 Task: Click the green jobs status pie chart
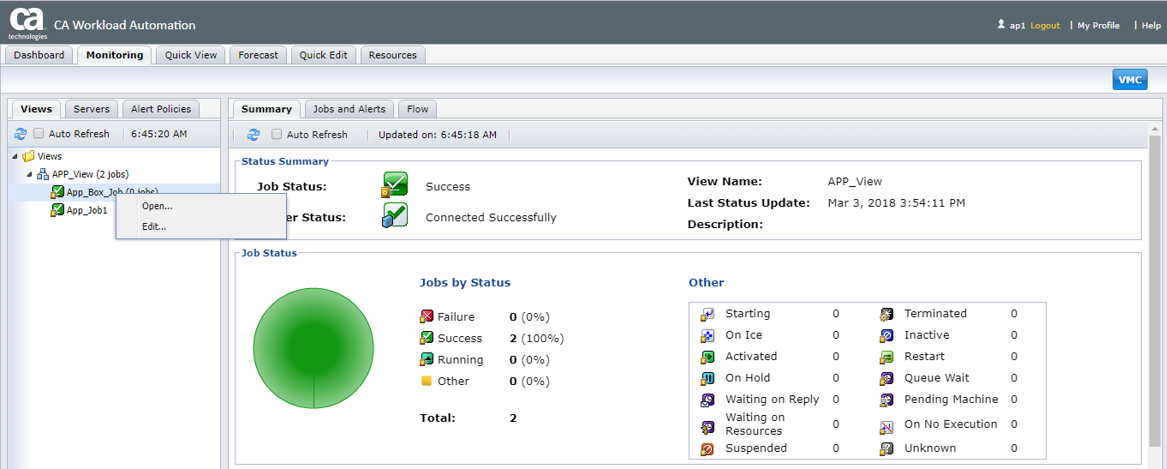pos(313,348)
